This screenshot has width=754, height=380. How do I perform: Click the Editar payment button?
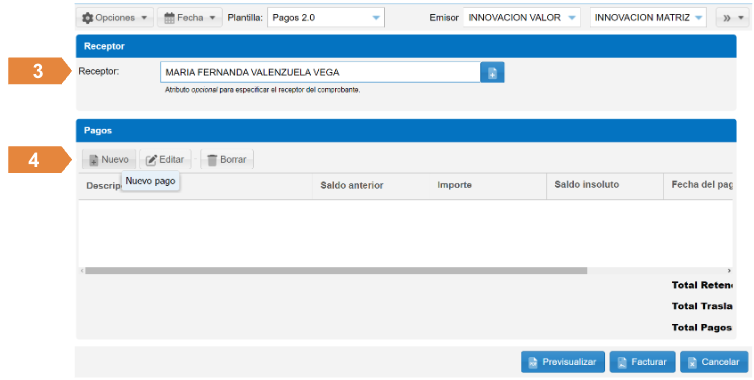click(165, 160)
